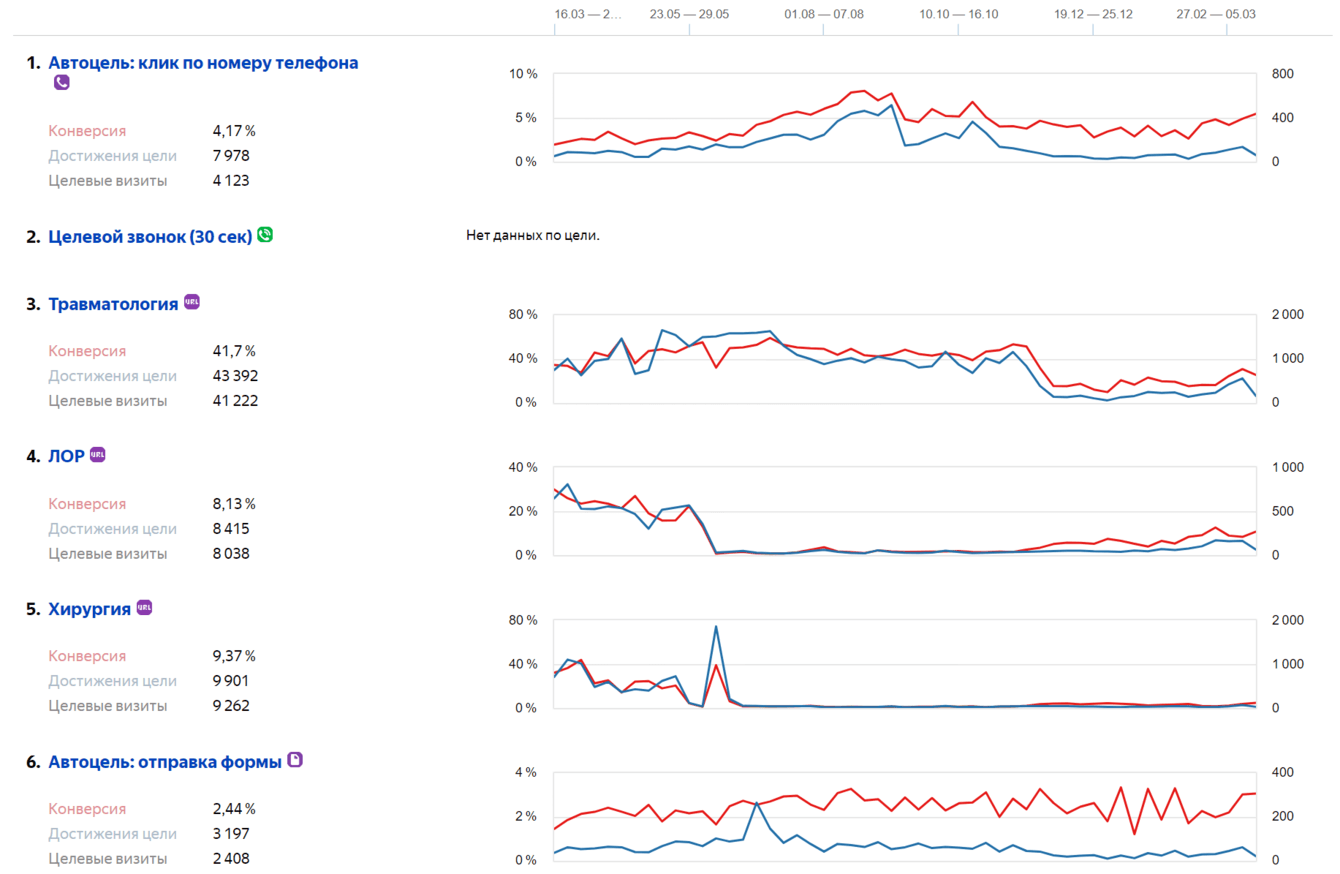The height and width of the screenshot is (874, 1340).
Task: Click the 27.02 — 05.03 timeline label
Action: coord(1215,14)
